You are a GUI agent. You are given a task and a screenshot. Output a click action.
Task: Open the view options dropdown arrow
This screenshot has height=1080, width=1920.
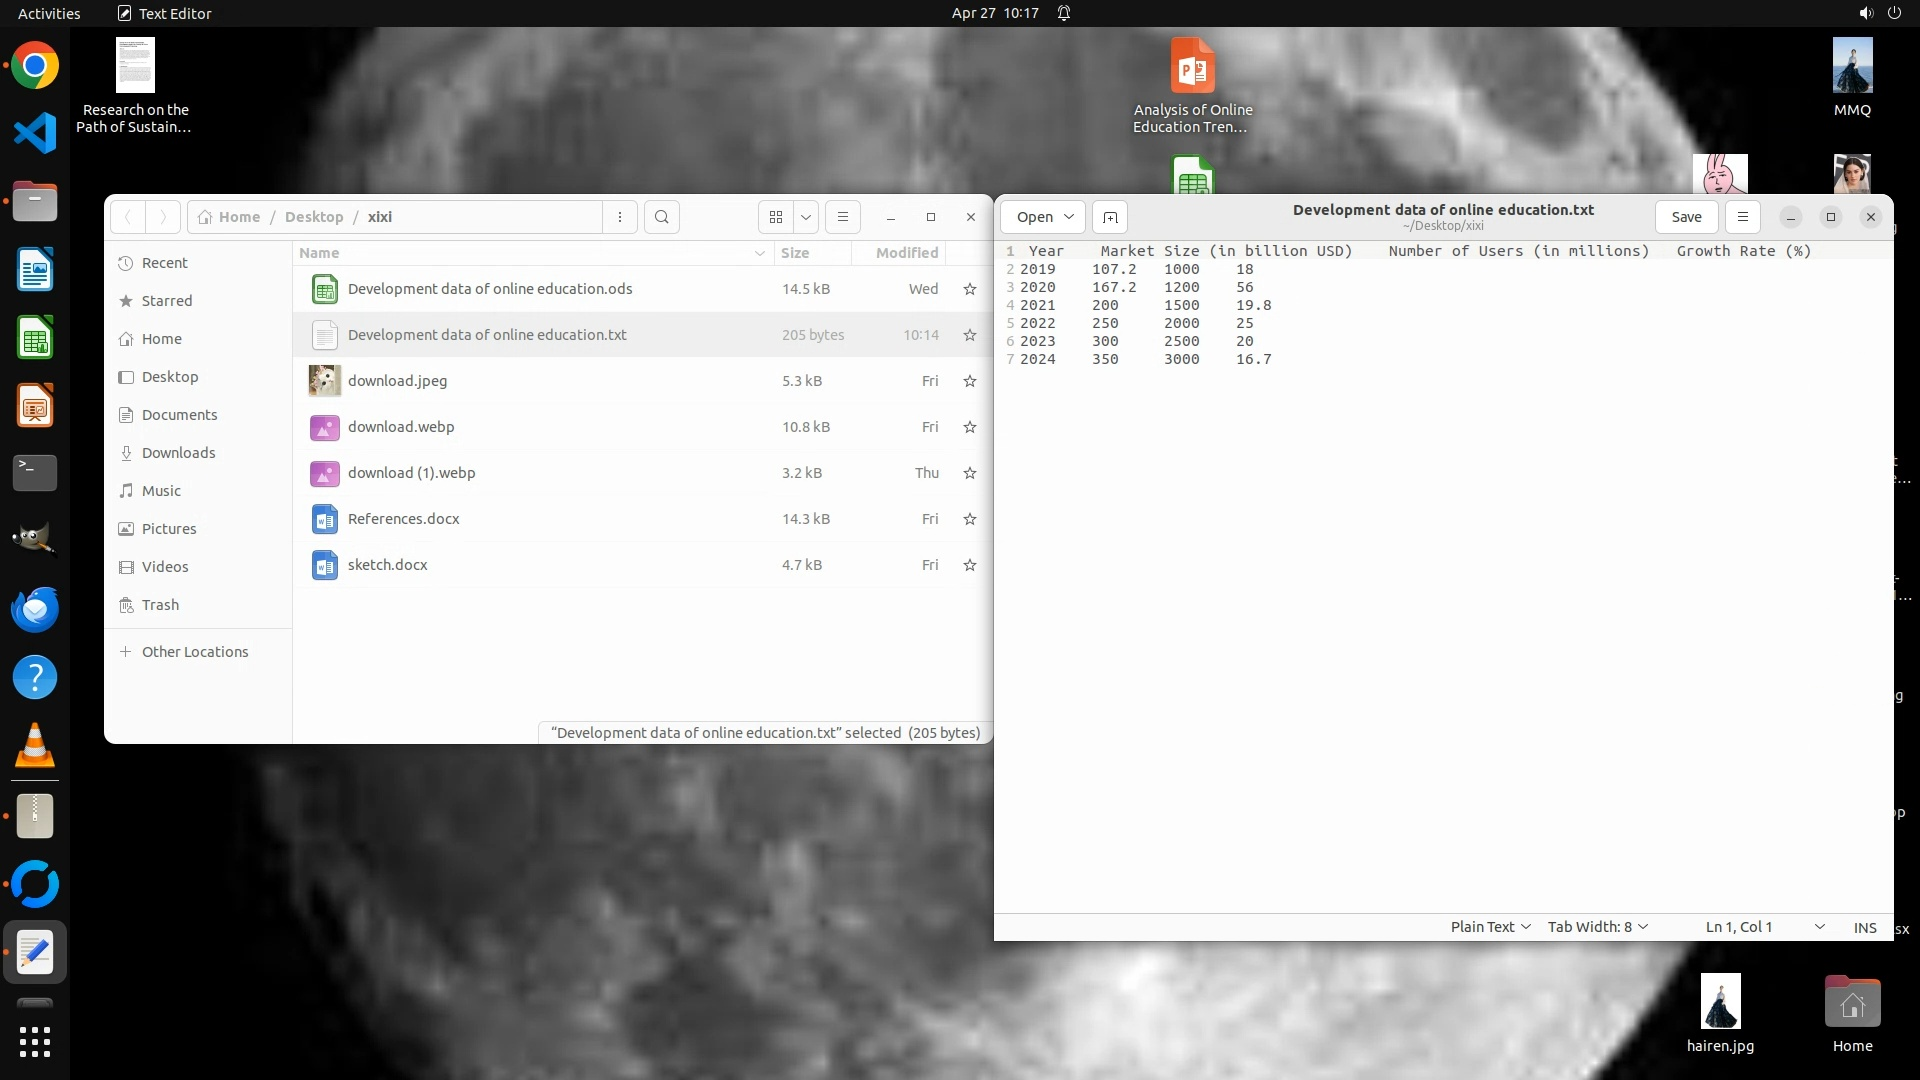tap(806, 217)
